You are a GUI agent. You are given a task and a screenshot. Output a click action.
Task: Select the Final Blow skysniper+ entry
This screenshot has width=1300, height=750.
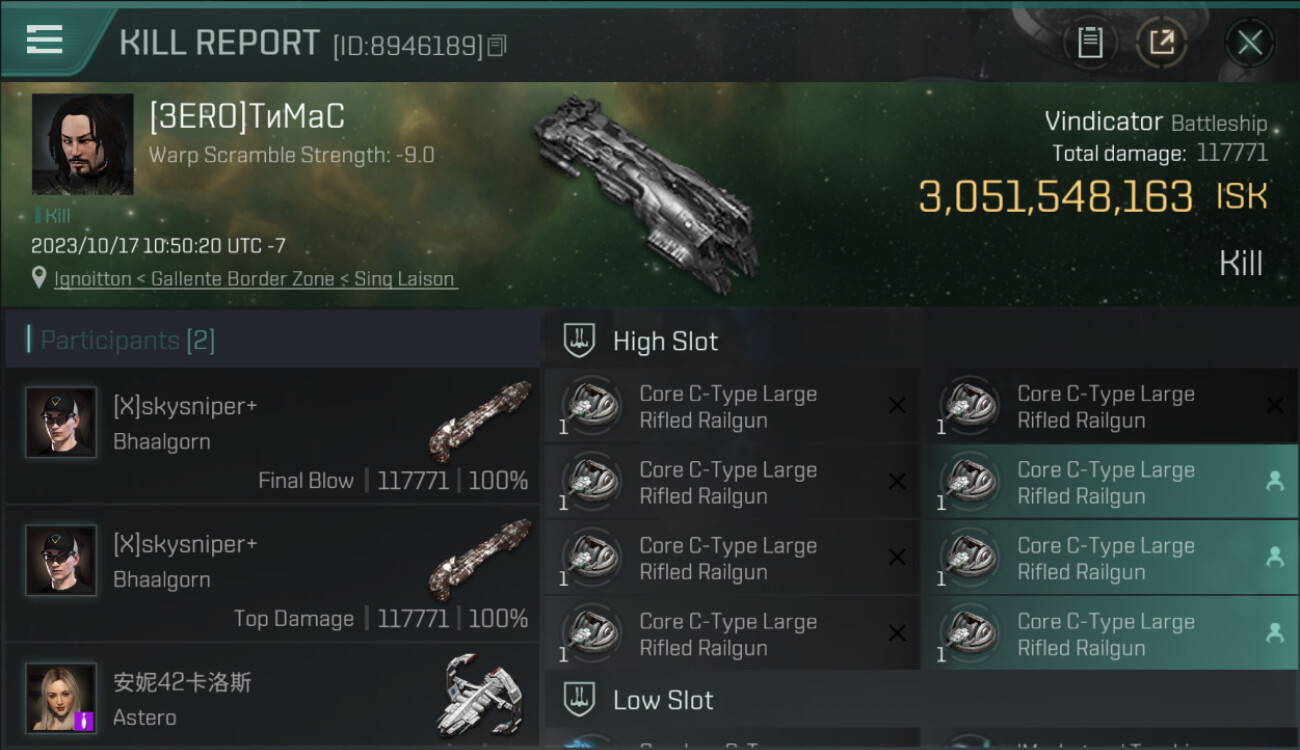tap(272, 435)
